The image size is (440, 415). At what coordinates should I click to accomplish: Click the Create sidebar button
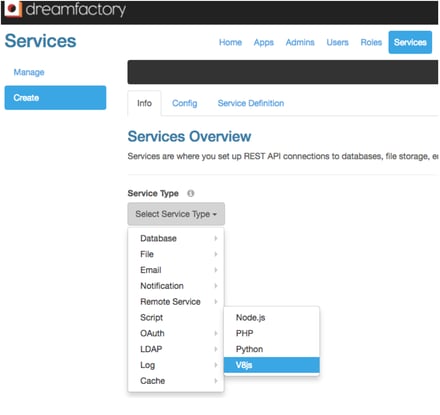click(x=55, y=98)
